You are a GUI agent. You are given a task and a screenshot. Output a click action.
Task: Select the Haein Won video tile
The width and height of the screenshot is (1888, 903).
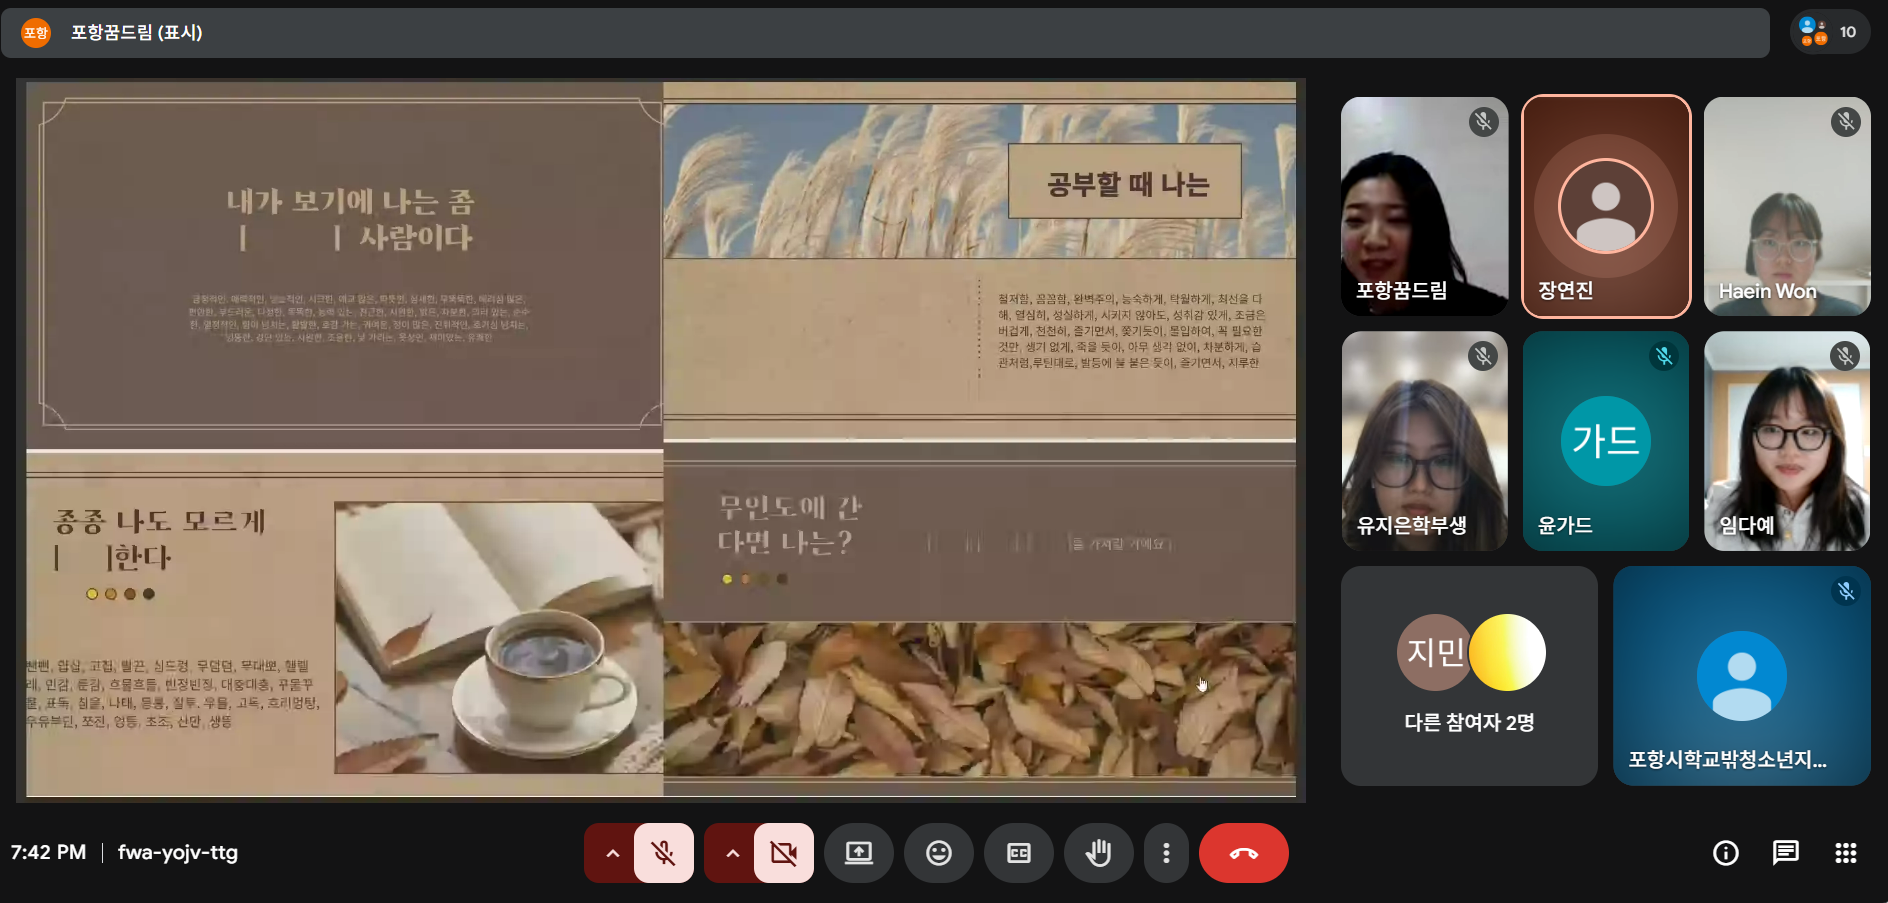[1786, 207]
